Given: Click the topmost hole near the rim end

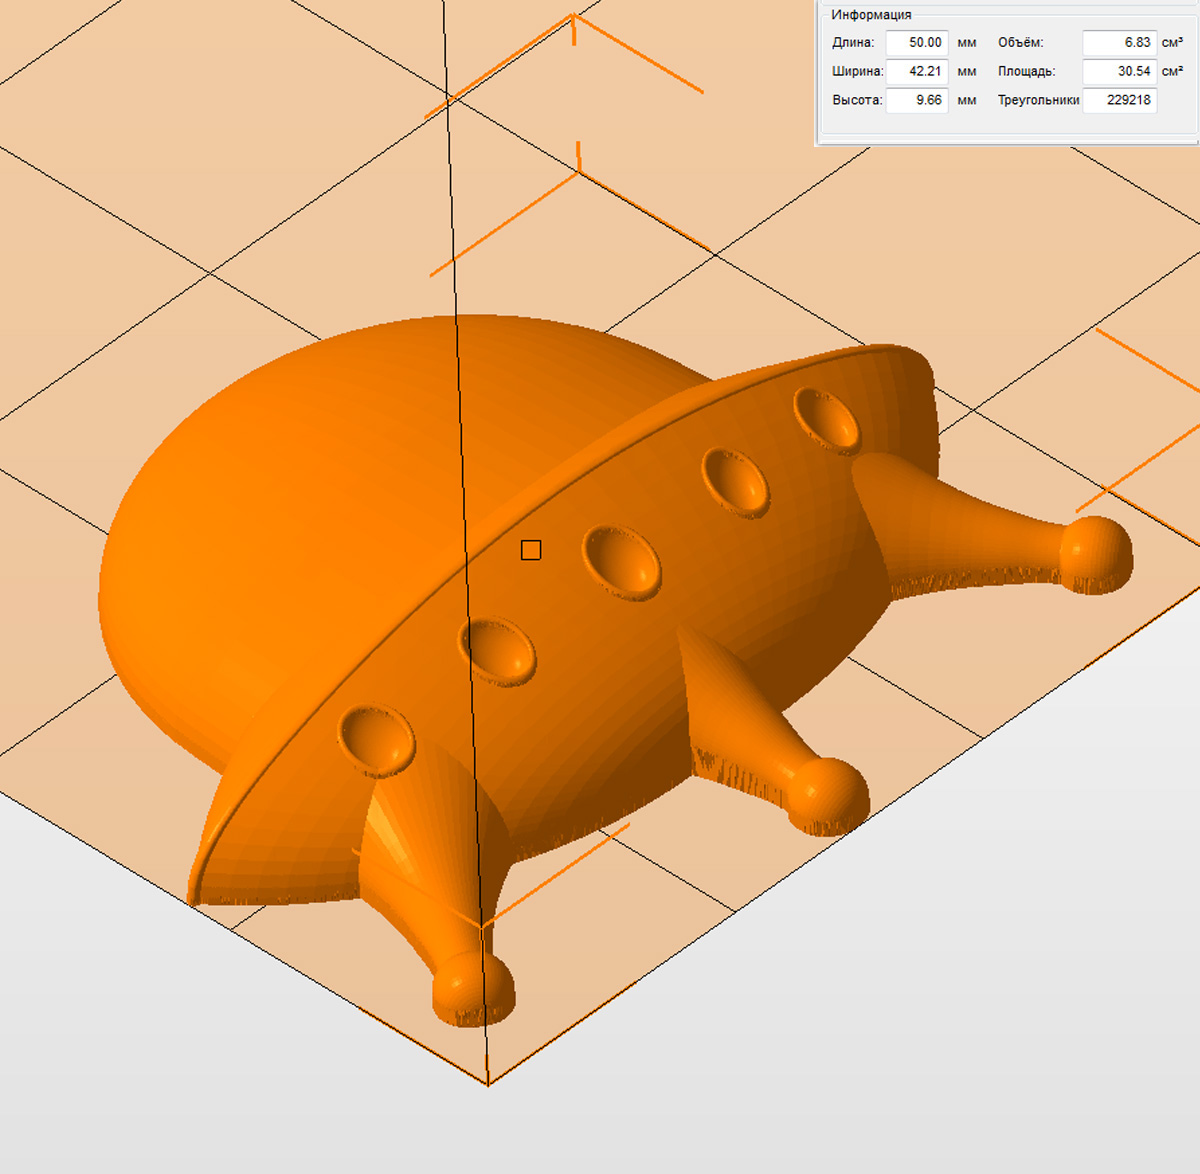Looking at the screenshot, I should [827, 419].
